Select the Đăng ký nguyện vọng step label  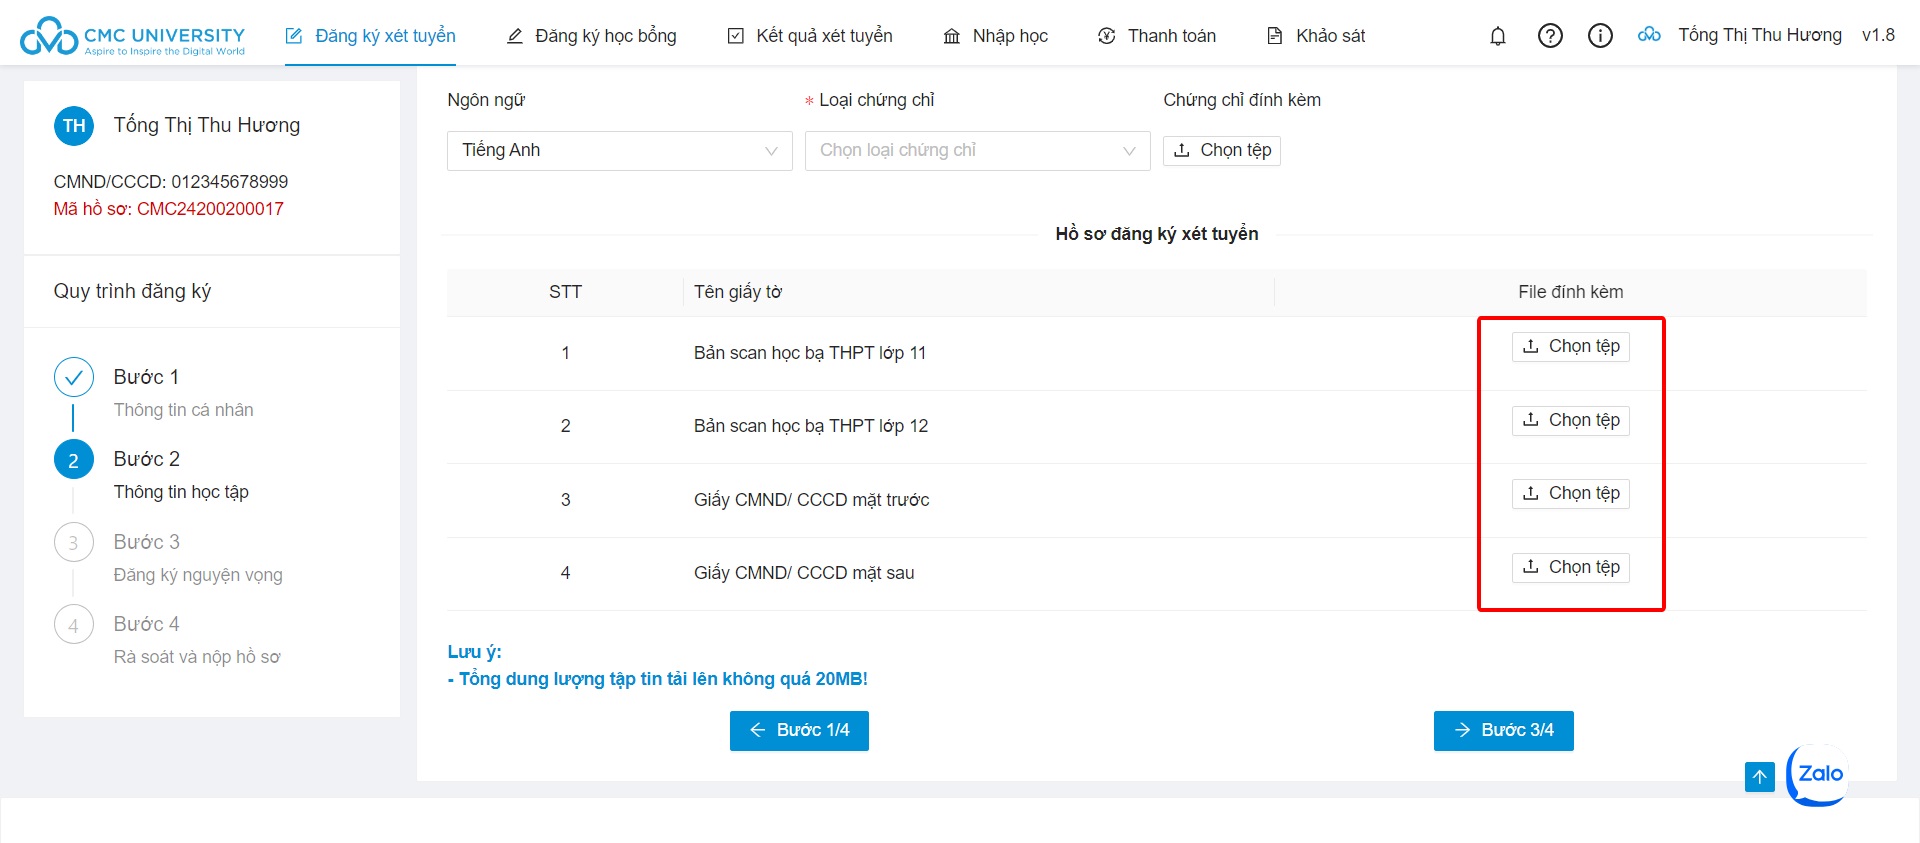click(198, 575)
